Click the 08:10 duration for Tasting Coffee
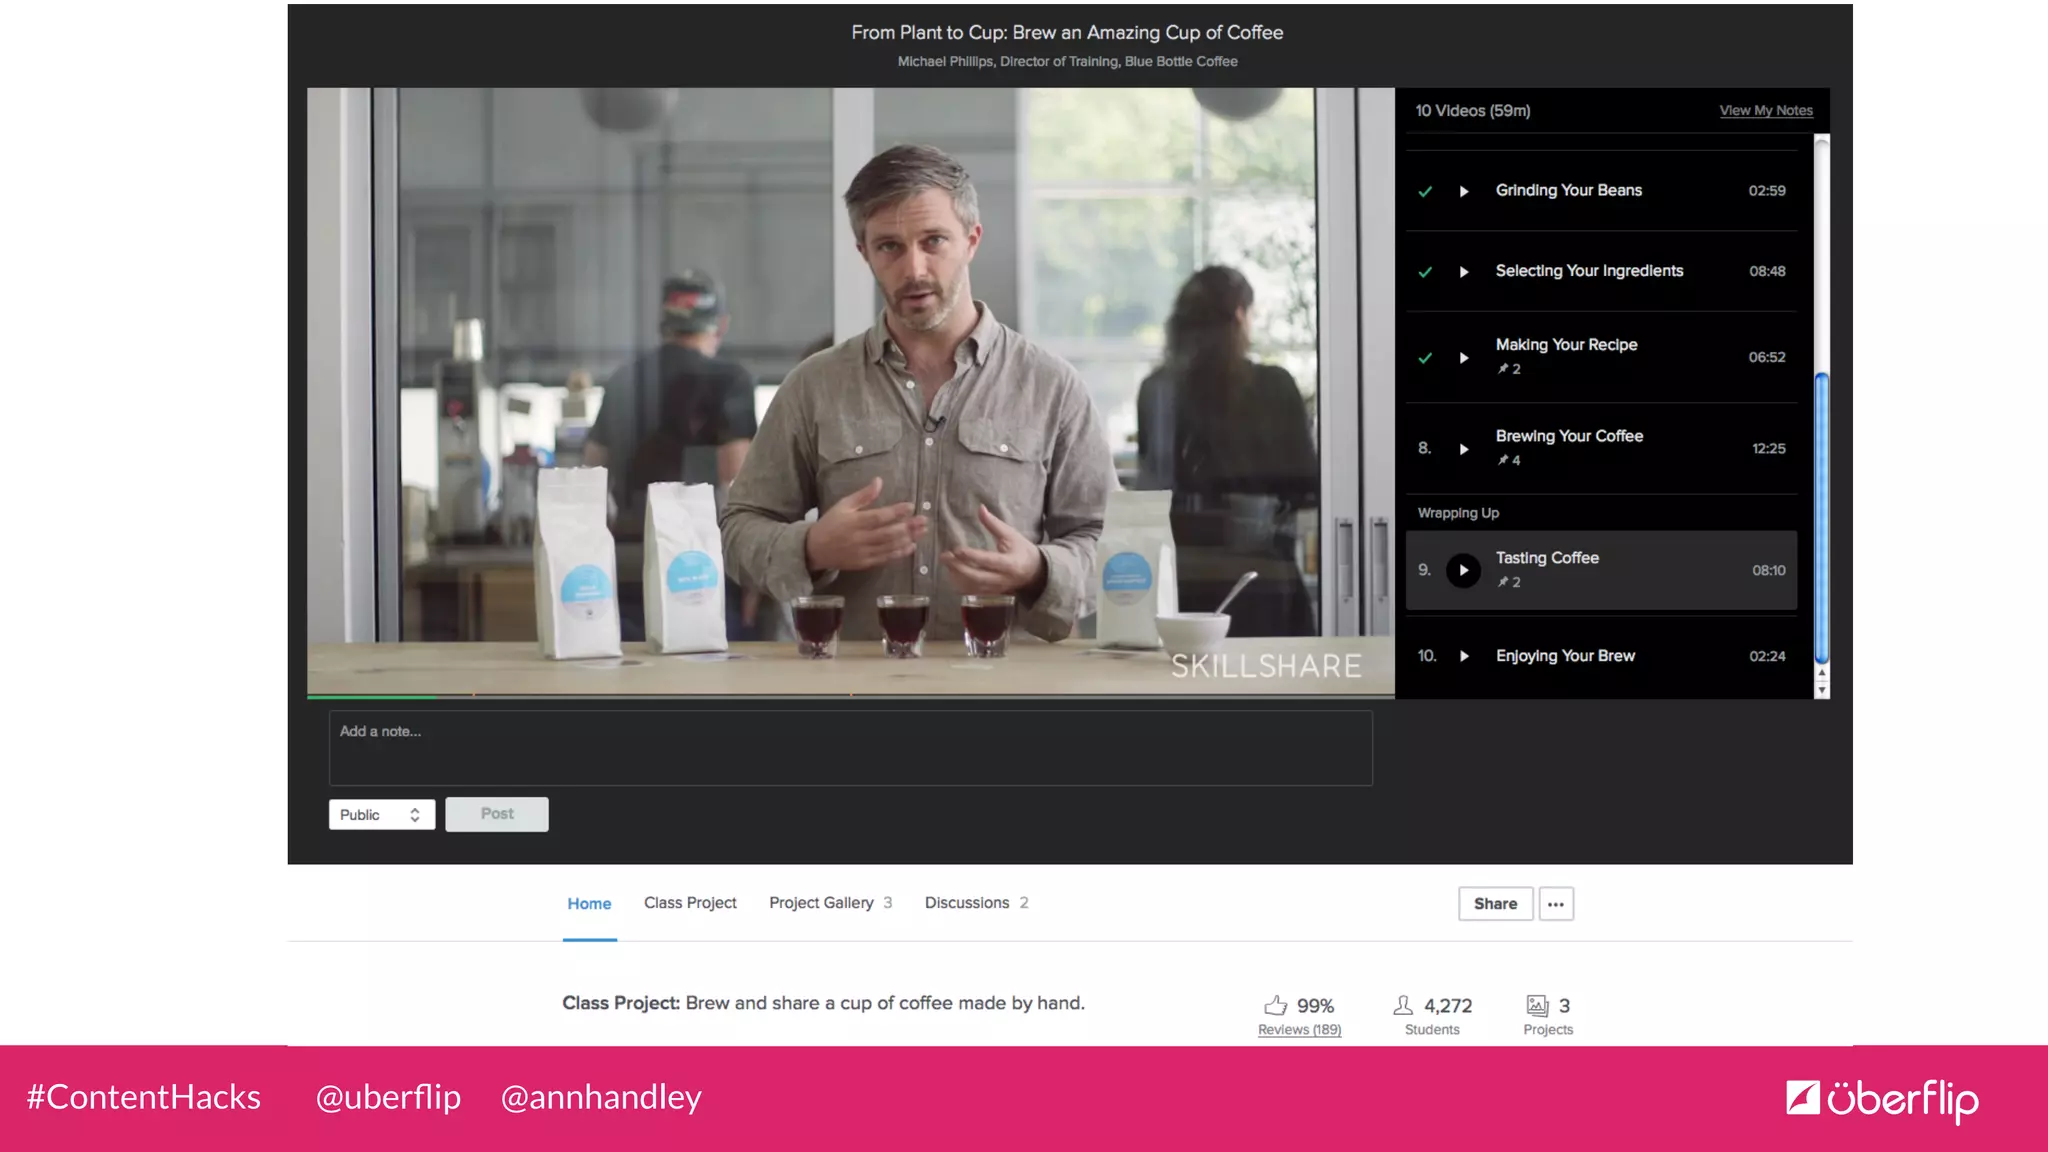The height and width of the screenshot is (1152, 2048). [1768, 571]
